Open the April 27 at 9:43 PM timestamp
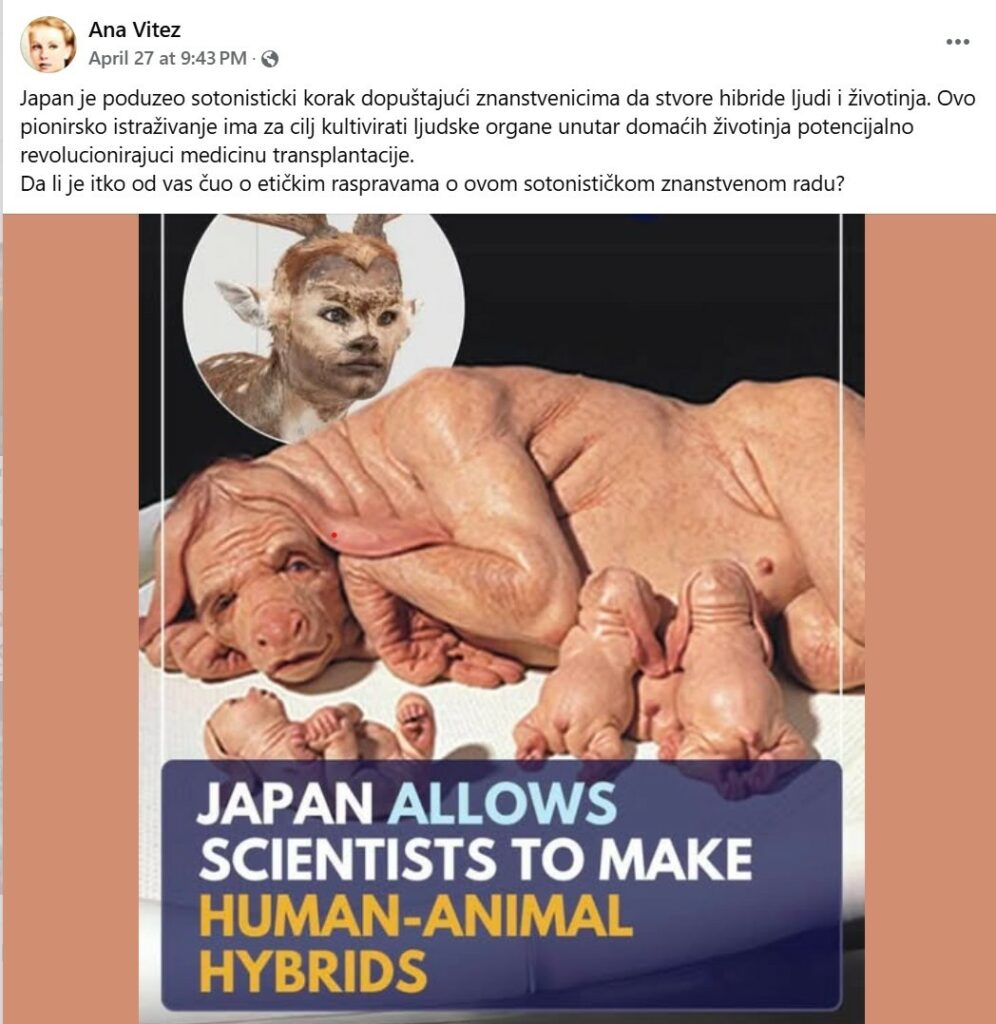Screen dimensions: 996x1024 168,59
